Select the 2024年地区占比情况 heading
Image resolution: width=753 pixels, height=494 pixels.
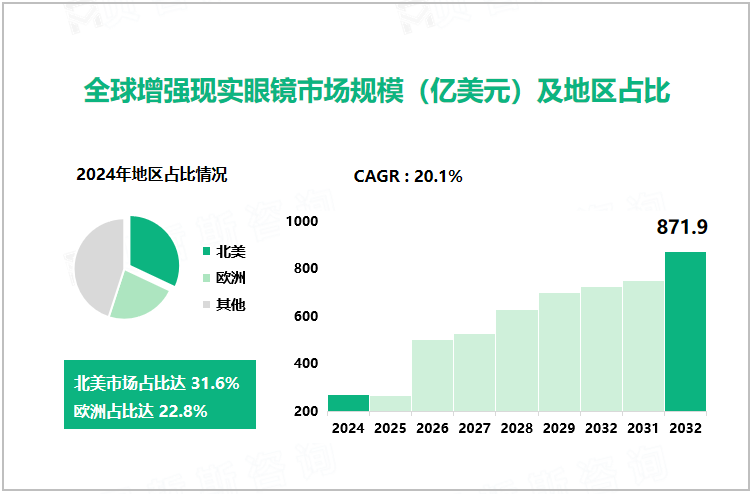click(x=152, y=175)
